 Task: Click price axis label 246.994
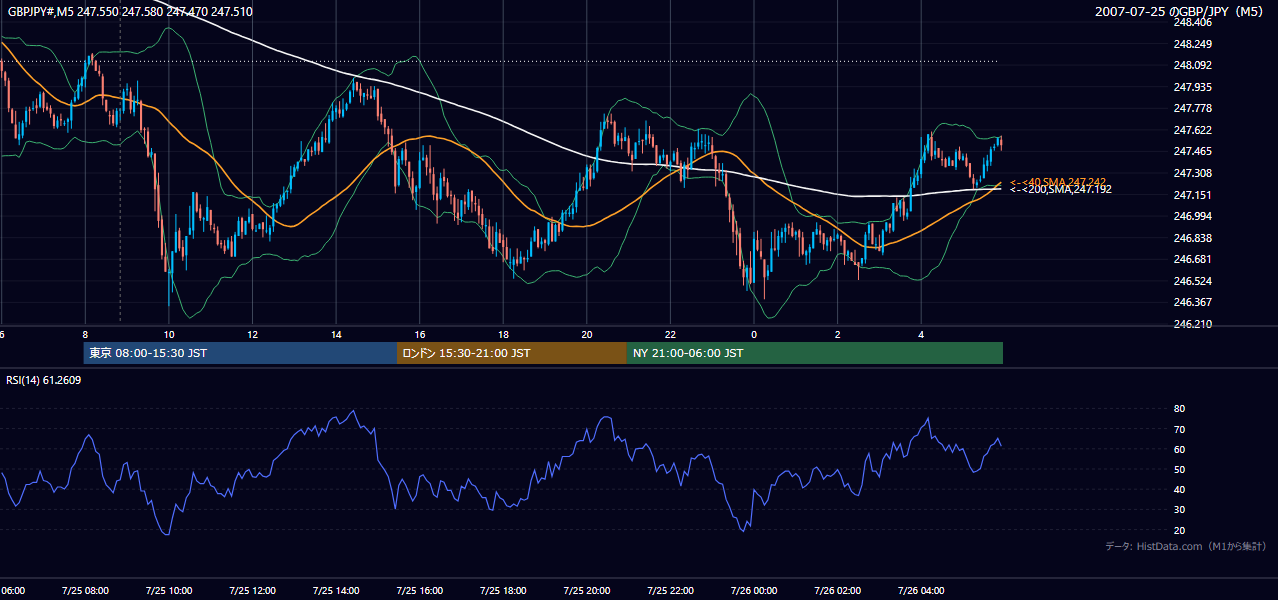click(1193, 216)
